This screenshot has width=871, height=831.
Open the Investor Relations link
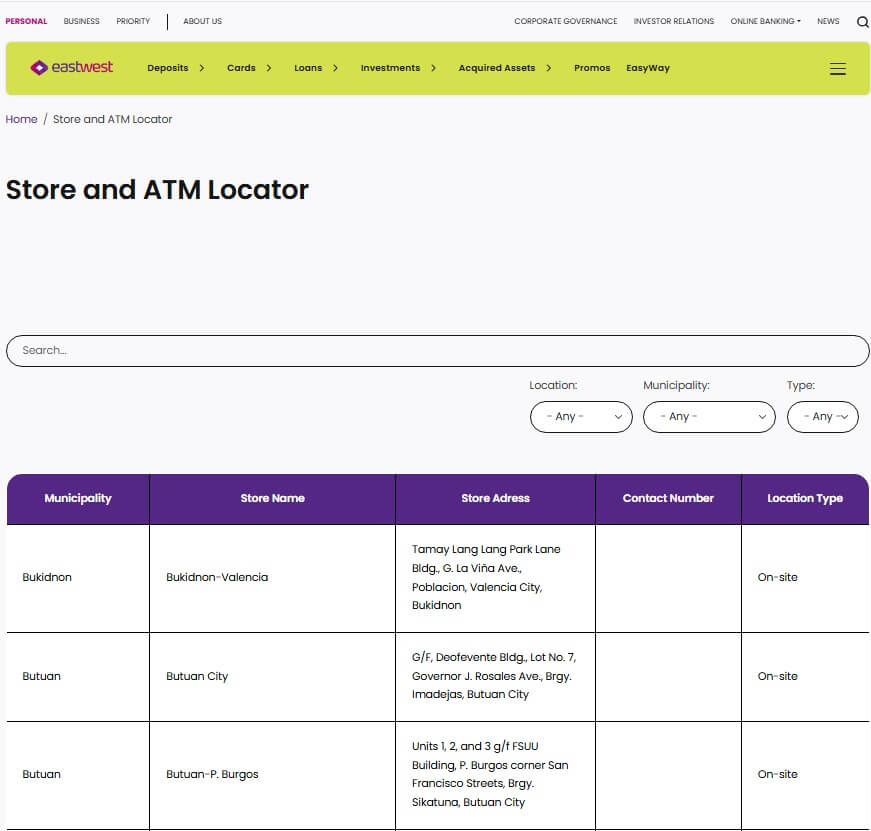coord(674,20)
